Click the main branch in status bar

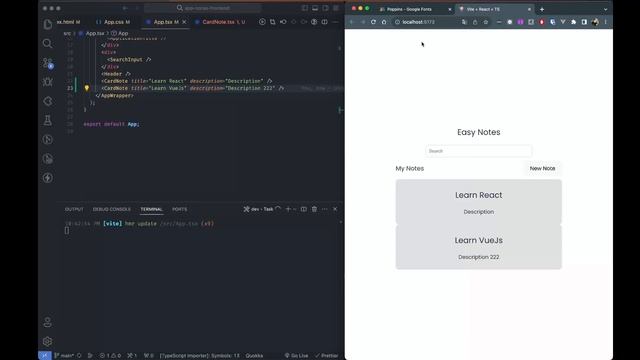64,356
